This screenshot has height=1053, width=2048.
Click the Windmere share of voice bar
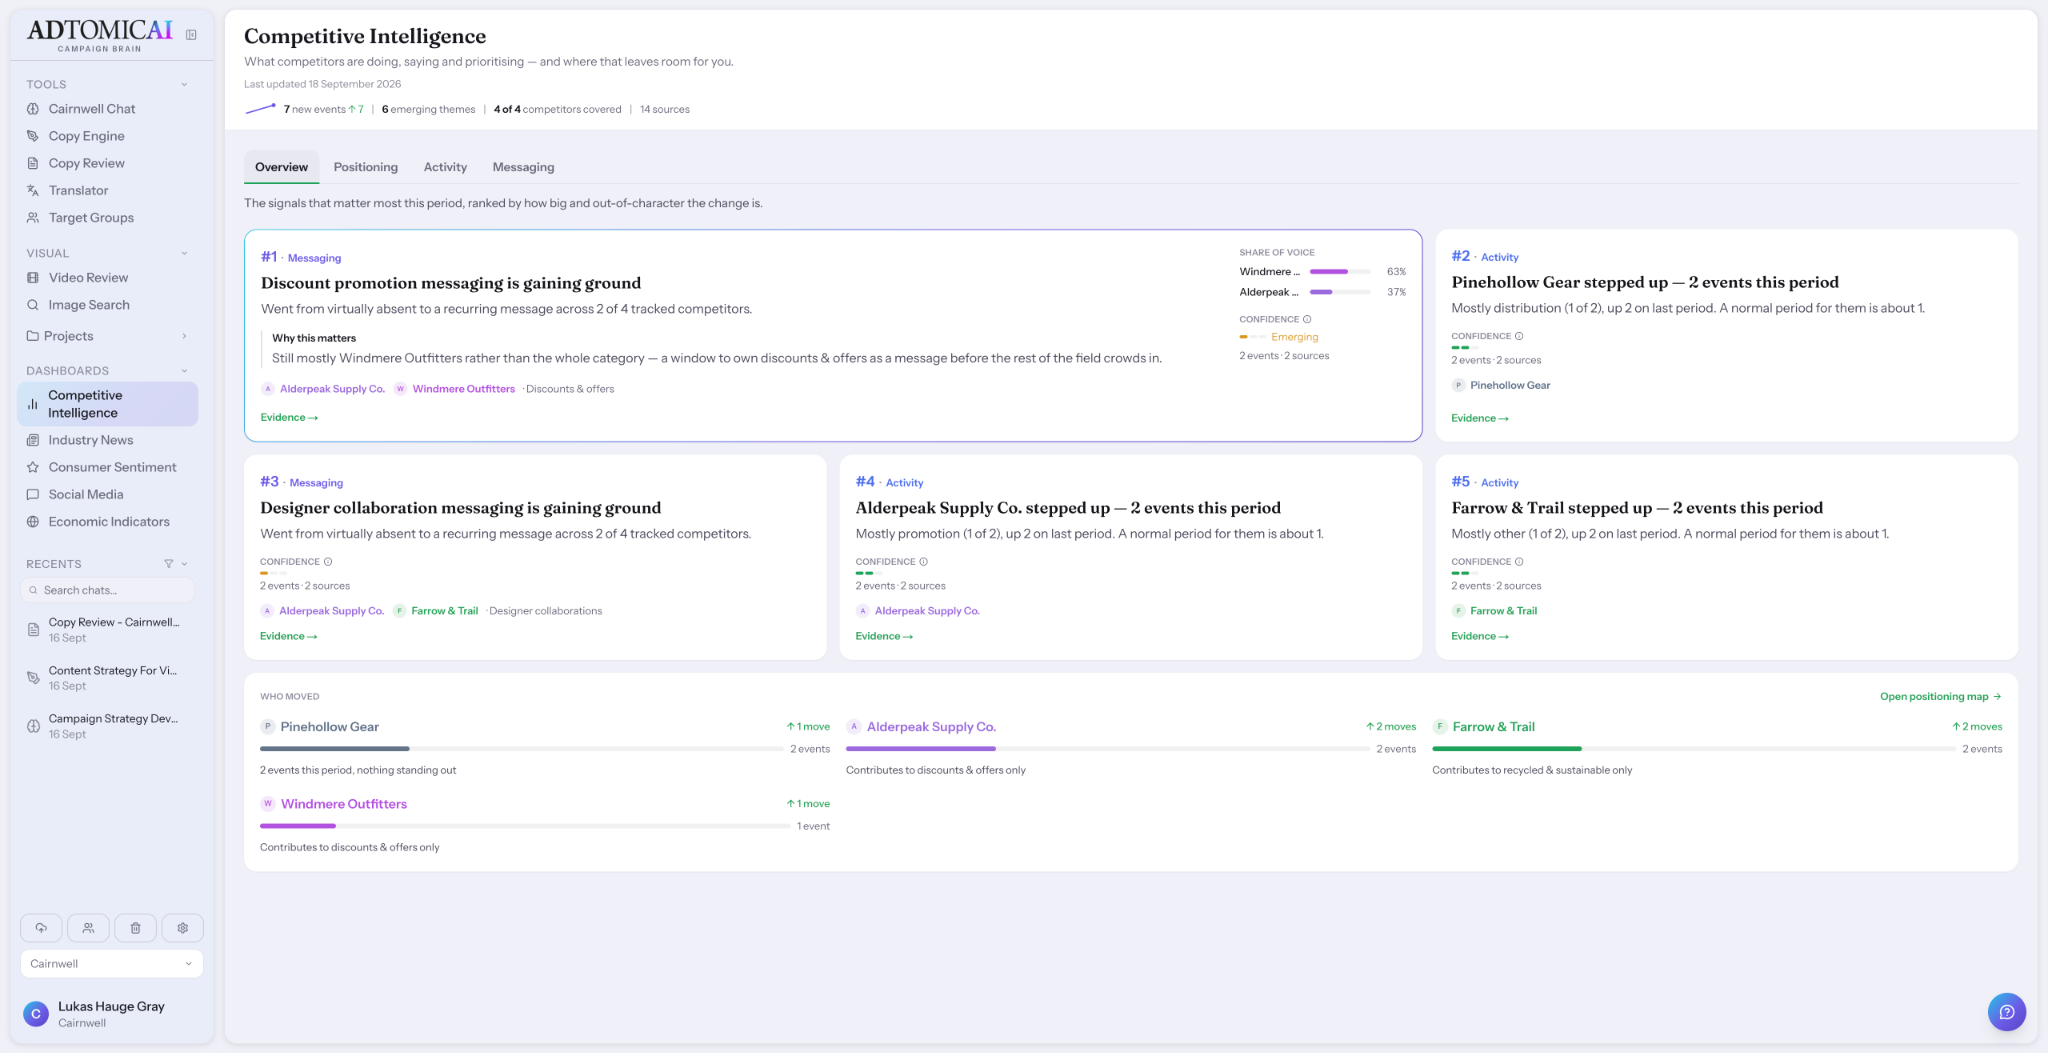[x=1340, y=272]
